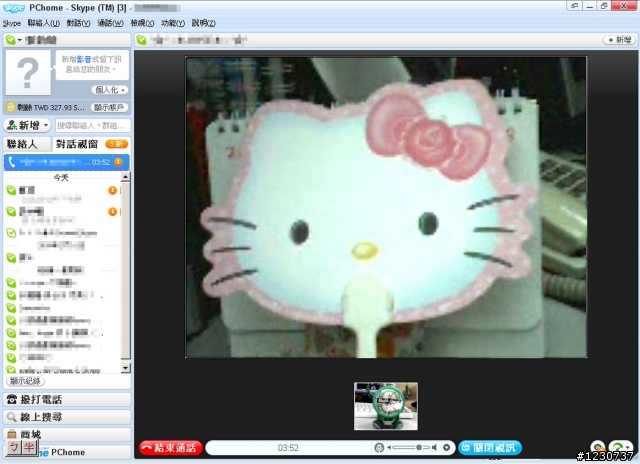Open the Skype menu in menu bar
Viewport: 640px width, 464px height.
11,23
